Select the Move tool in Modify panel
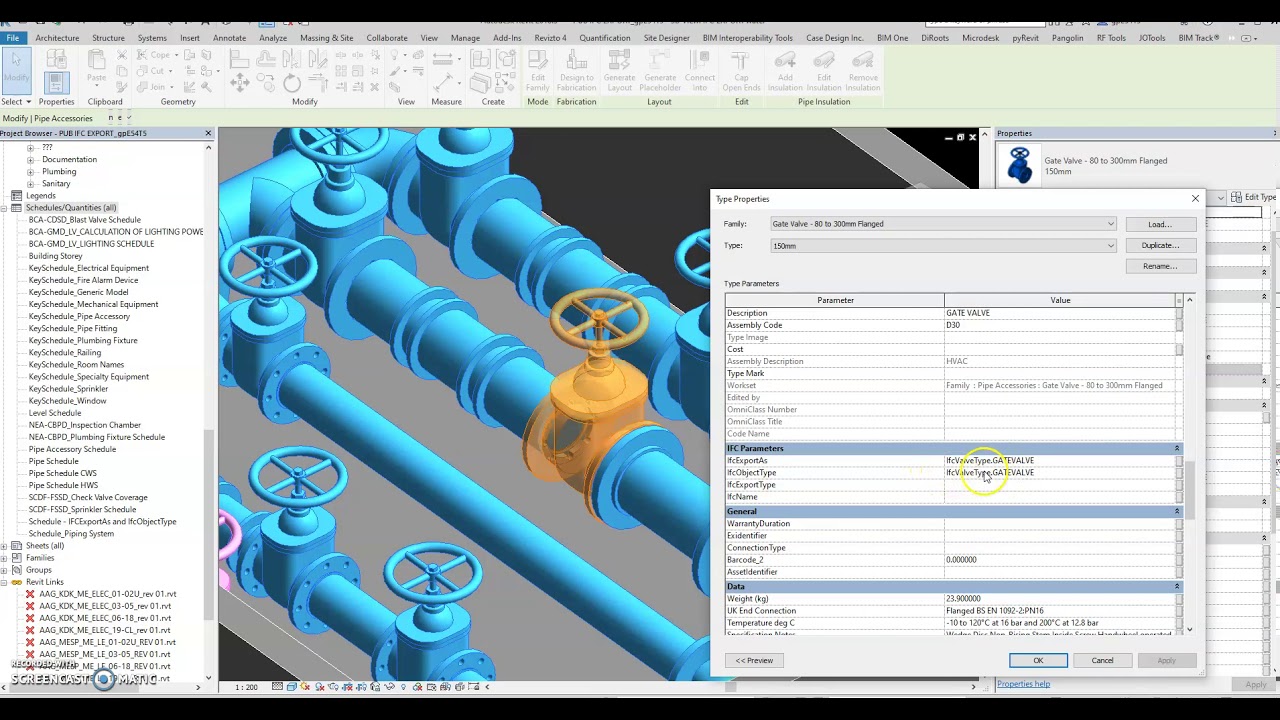Screen dimensions: 1280x720 tap(240, 84)
